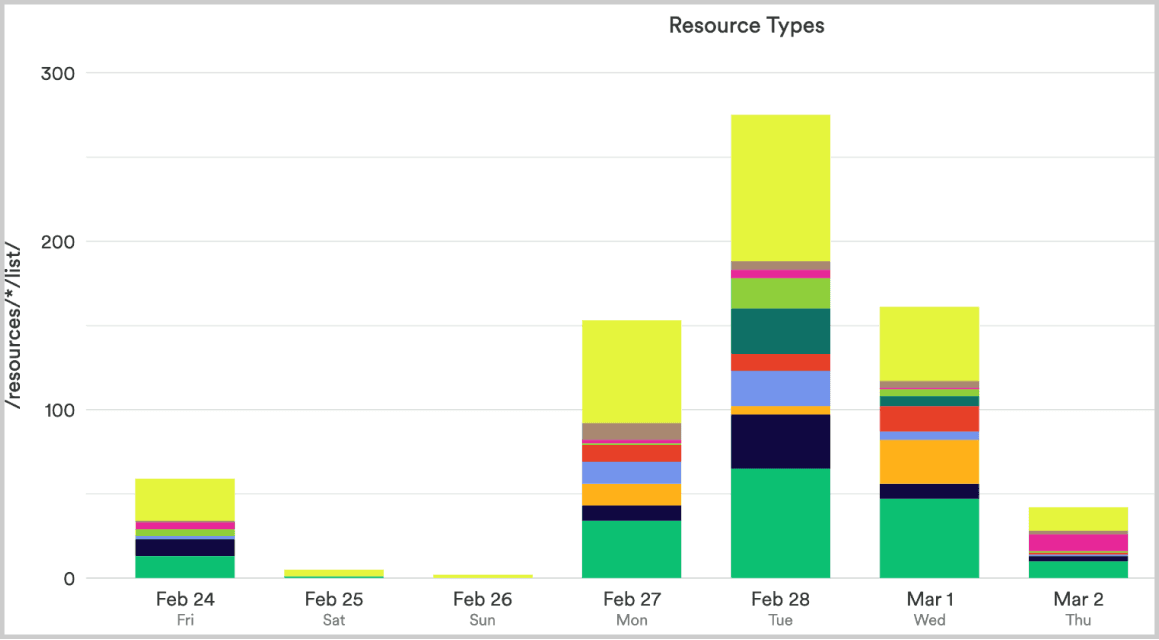
Task: Select the Feb 24 Fri axis label
Action: coord(184,607)
